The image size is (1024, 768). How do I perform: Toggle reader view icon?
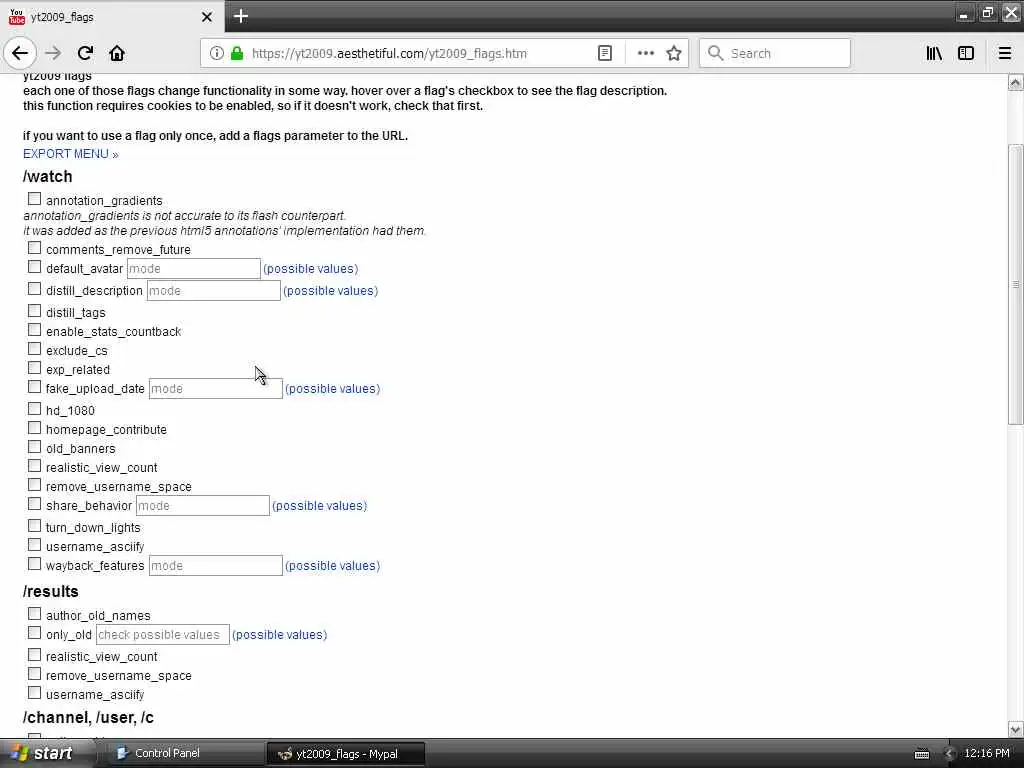[605, 54]
